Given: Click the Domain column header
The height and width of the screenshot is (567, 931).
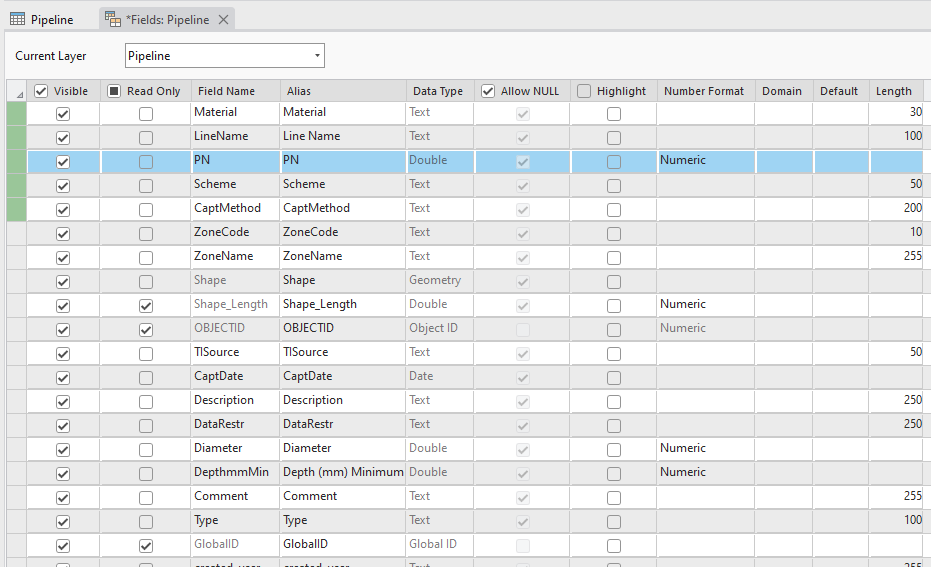Looking at the screenshot, I should [782, 91].
